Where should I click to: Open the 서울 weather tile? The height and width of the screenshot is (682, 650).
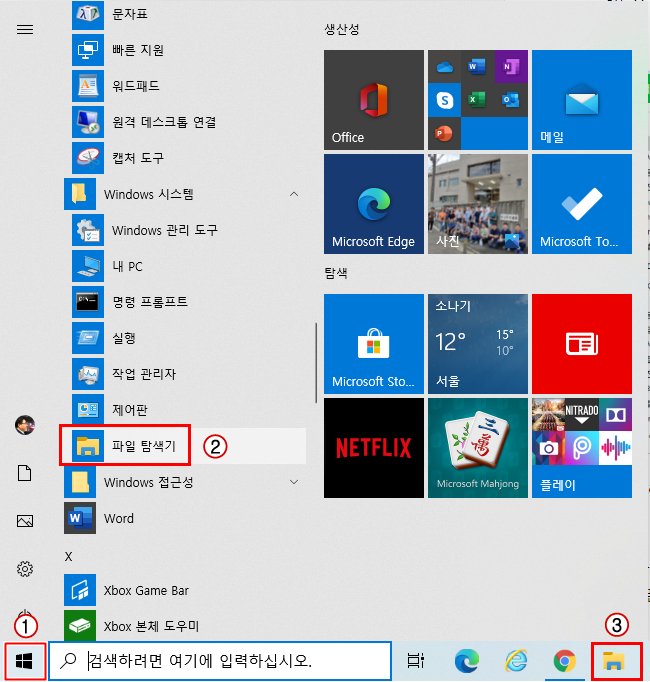click(478, 344)
